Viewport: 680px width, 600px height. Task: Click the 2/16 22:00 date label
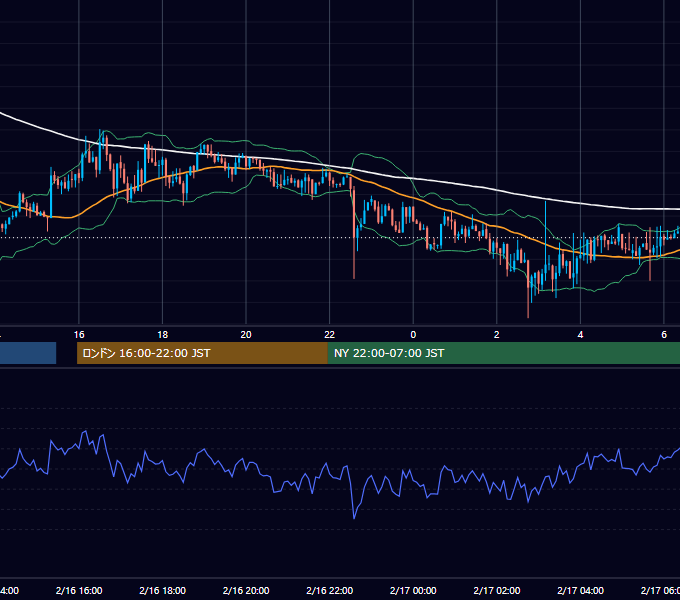(330, 590)
